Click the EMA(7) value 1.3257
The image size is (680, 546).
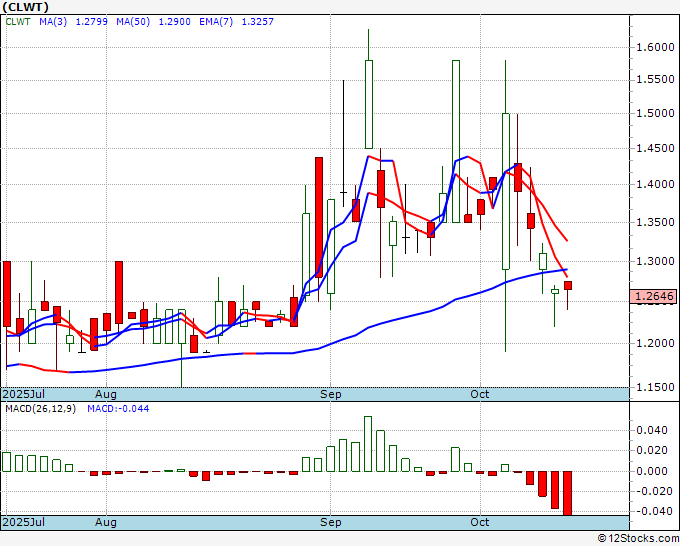[258, 22]
